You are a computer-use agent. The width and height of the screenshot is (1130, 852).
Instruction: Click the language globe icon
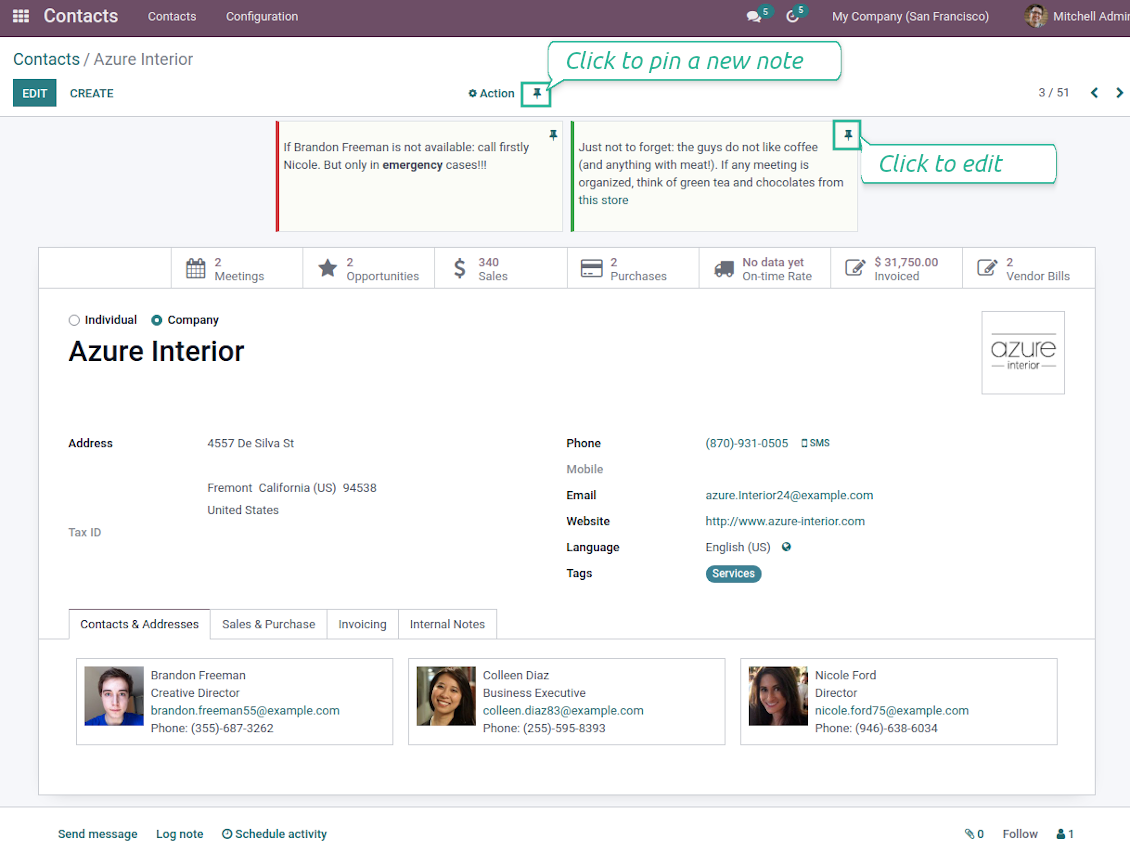point(786,547)
